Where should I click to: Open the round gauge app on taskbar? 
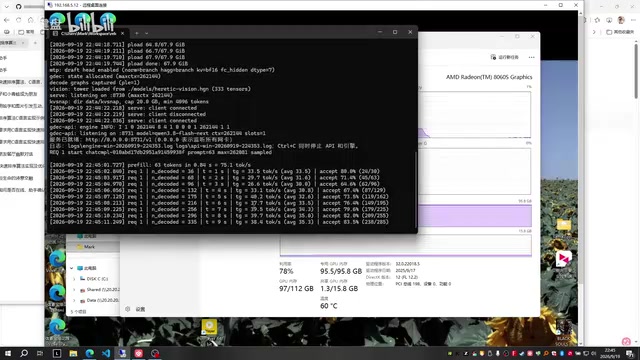(x=155, y=353)
